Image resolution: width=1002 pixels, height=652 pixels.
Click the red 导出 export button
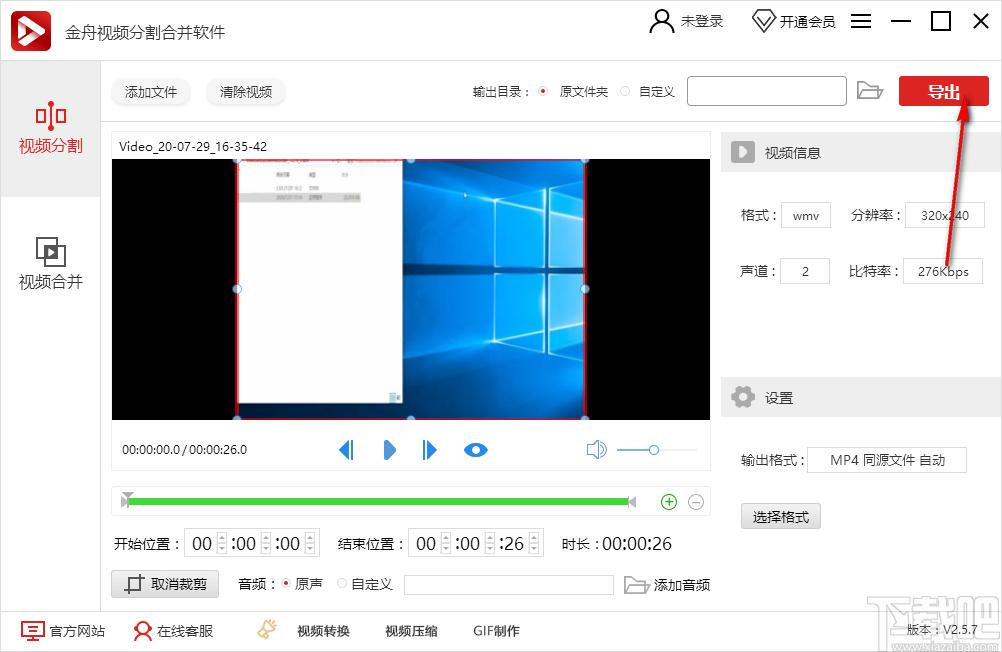[x=943, y=91]
